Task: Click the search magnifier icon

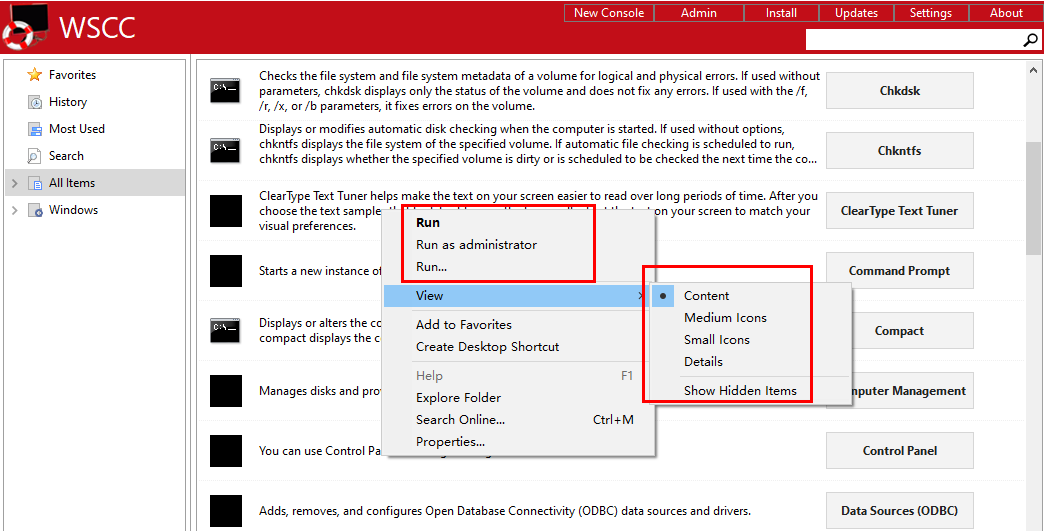Action: pos(1029,40)
